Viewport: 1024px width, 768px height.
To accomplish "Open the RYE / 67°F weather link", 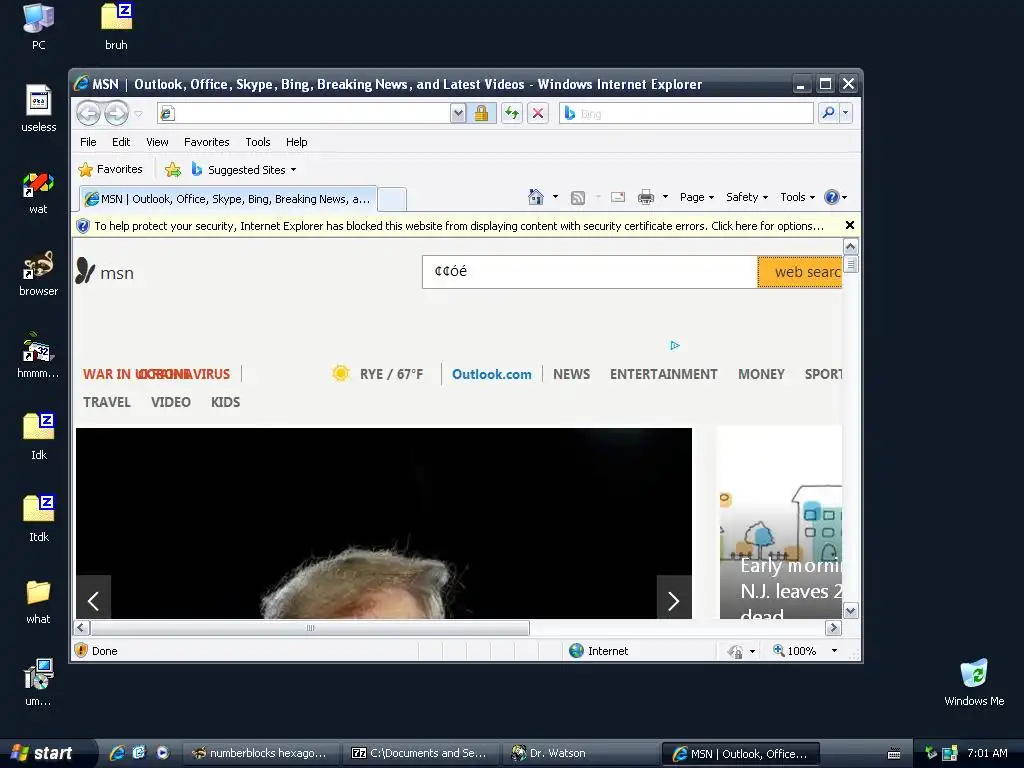I will [377, 374].
